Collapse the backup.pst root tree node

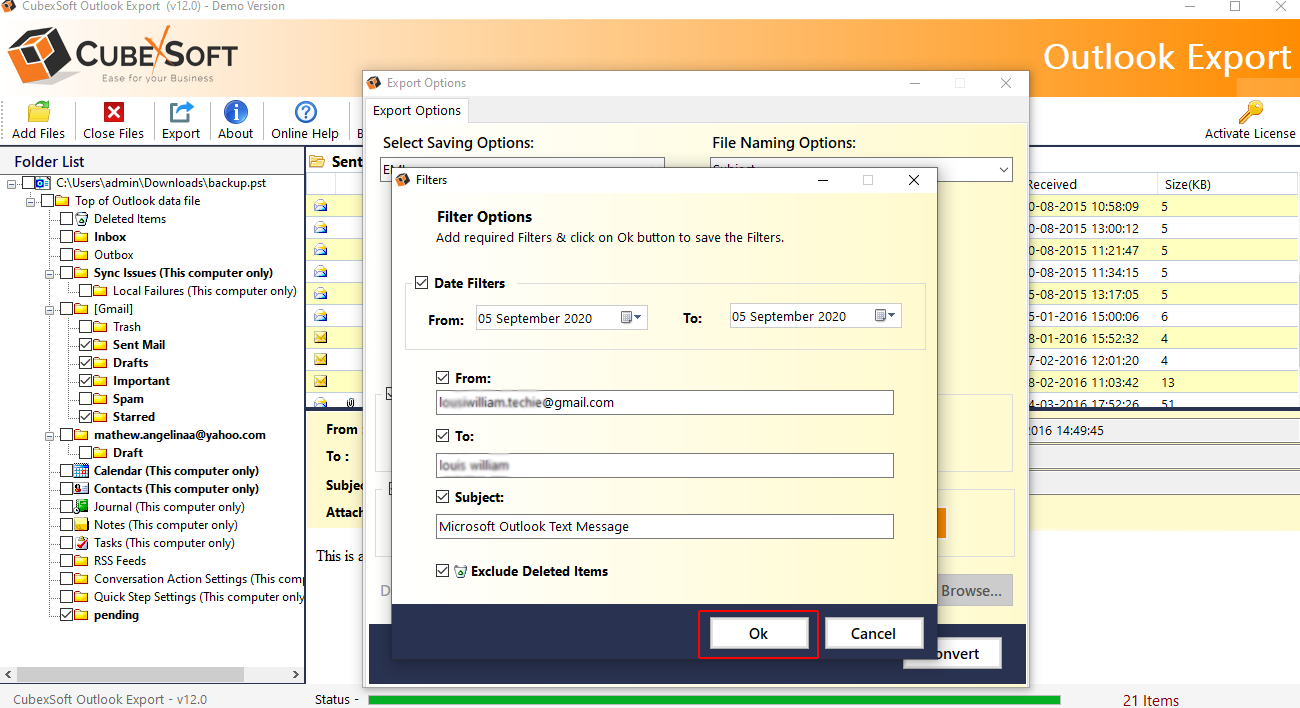click(x=13, y=183)
